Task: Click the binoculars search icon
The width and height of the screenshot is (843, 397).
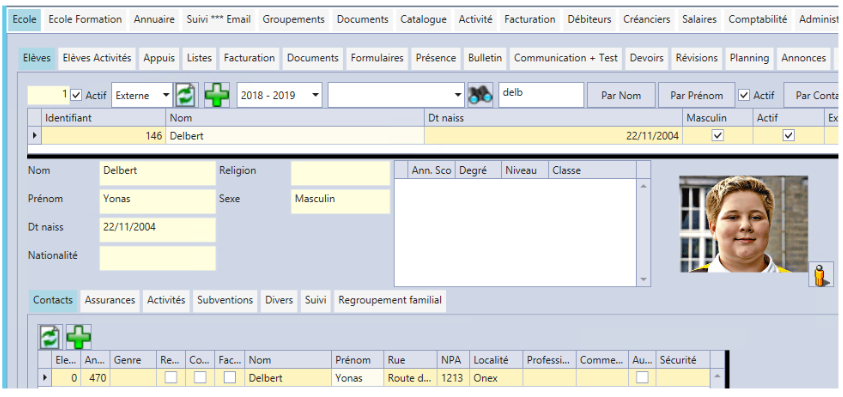Action: tap(480, 95)
